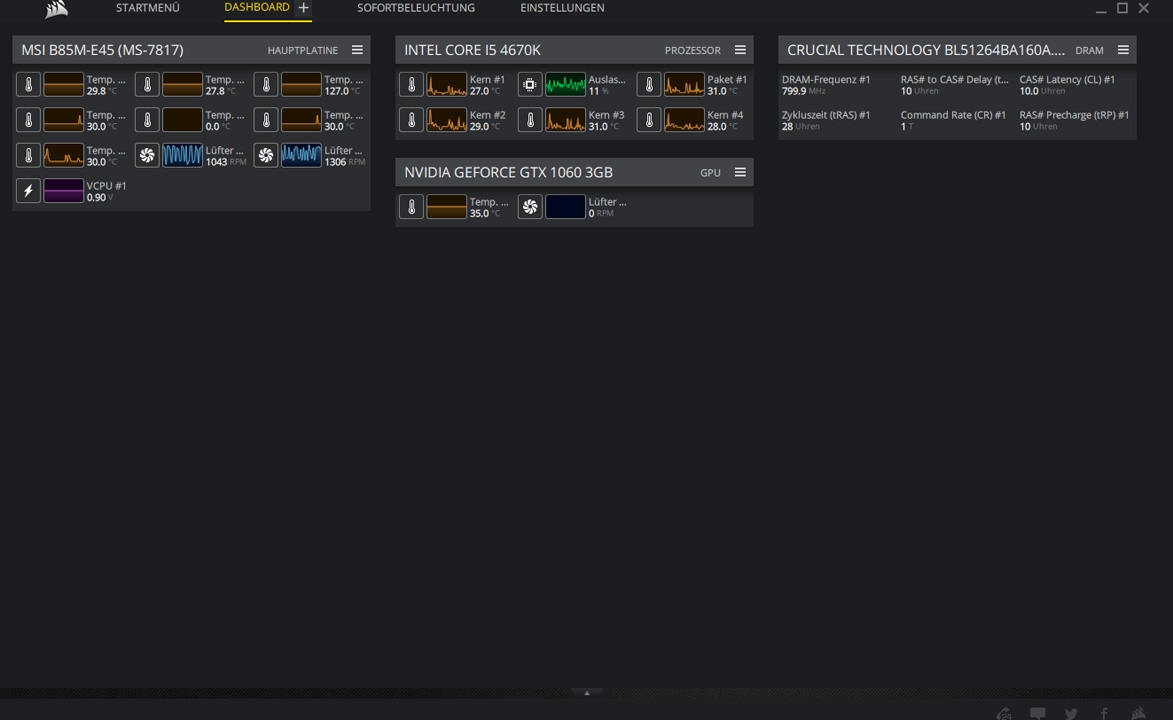Click the MSI B85M-E45 (MS-7817) panel title
1173x720 pixels.
coord(102,50)
